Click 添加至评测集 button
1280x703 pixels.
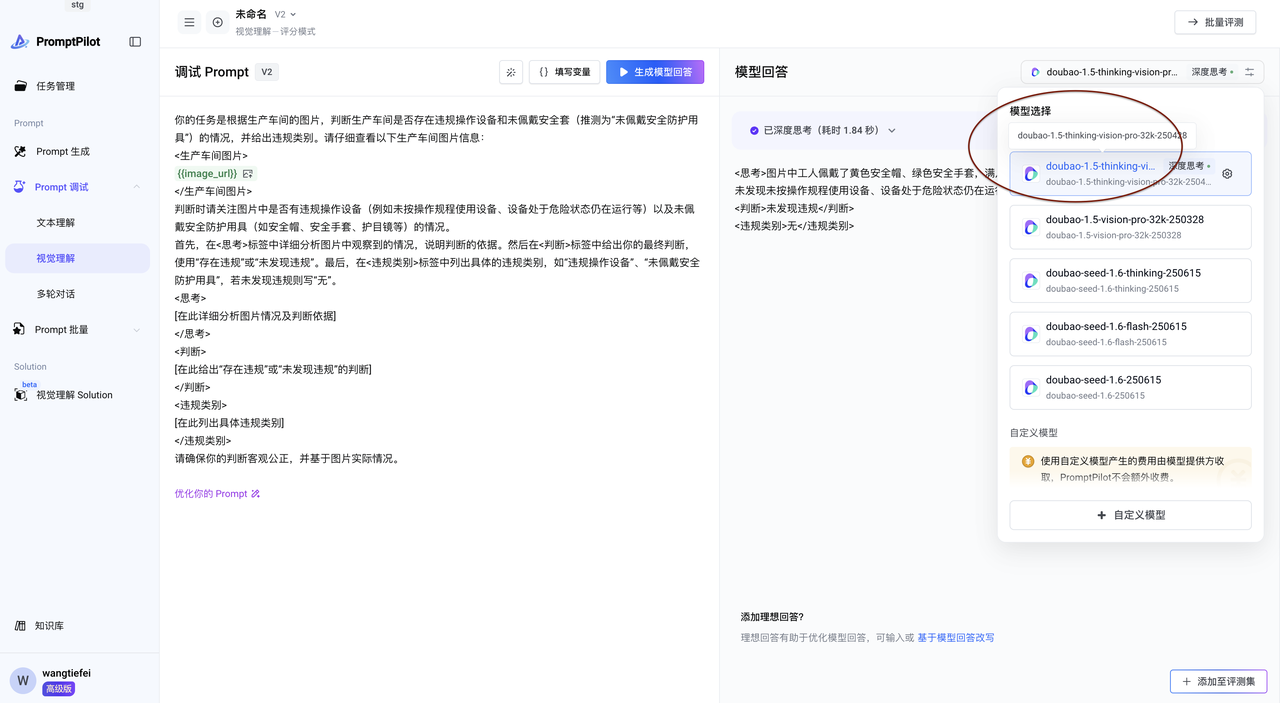point(1218,681)
